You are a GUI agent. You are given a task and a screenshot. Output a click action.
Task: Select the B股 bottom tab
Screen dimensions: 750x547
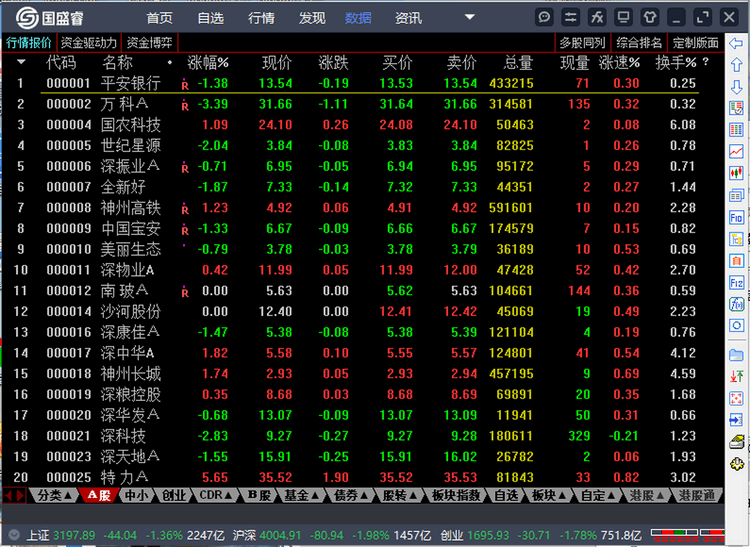coord(259,495)
